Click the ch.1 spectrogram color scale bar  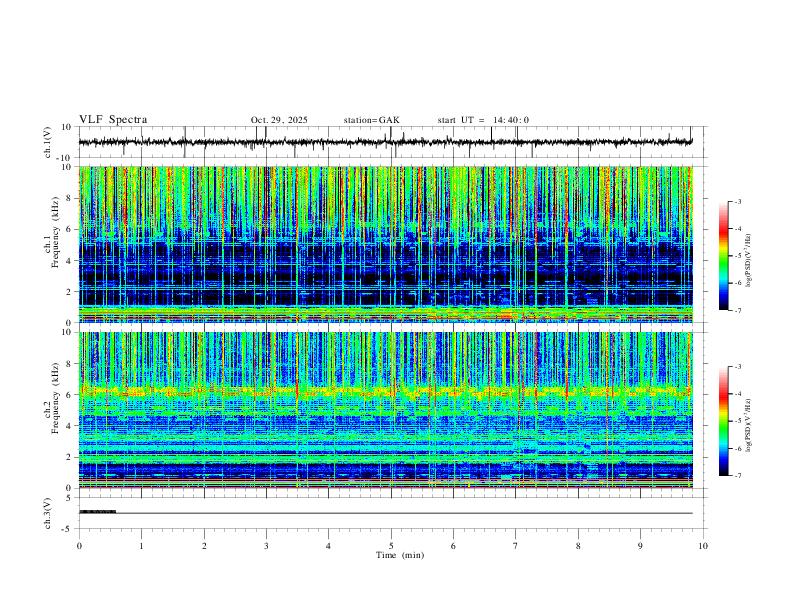pos(724,256)
